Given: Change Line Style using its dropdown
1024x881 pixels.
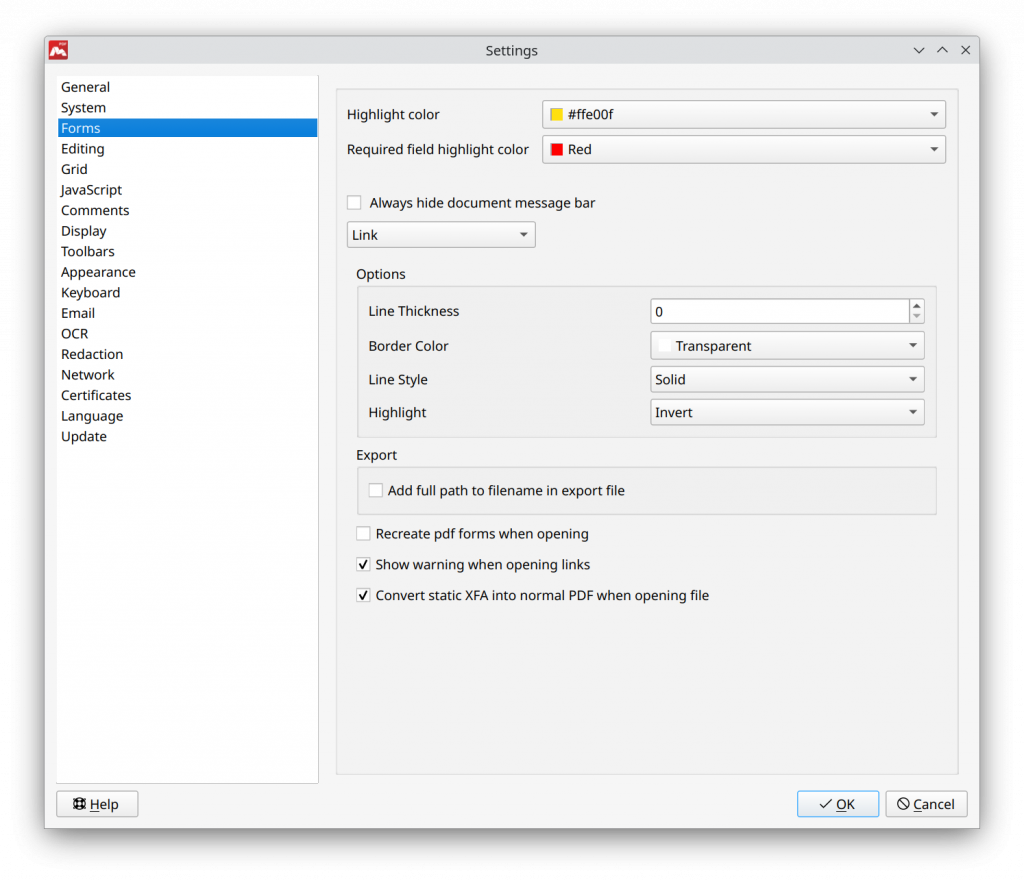Looking at the screenshot, I should coord(786,379).
